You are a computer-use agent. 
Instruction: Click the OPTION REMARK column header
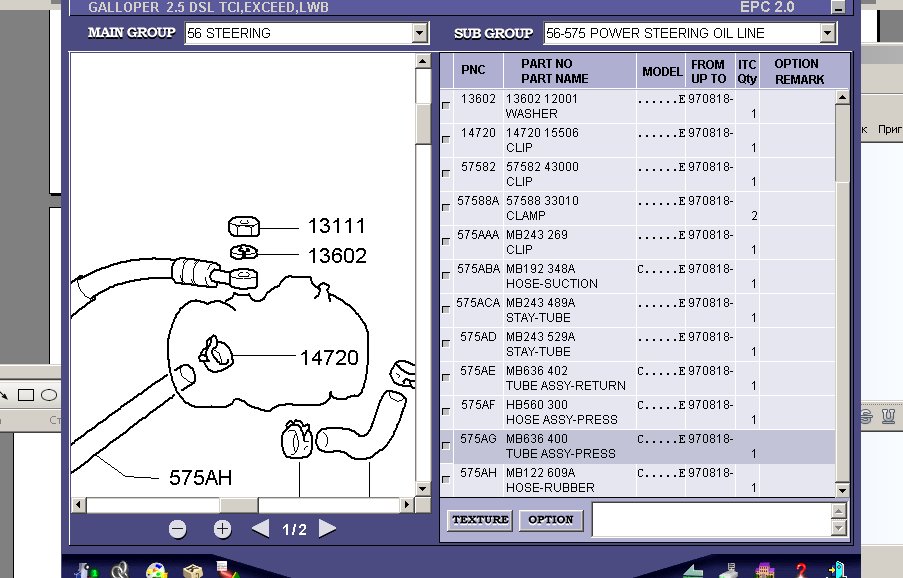[804, 71]
